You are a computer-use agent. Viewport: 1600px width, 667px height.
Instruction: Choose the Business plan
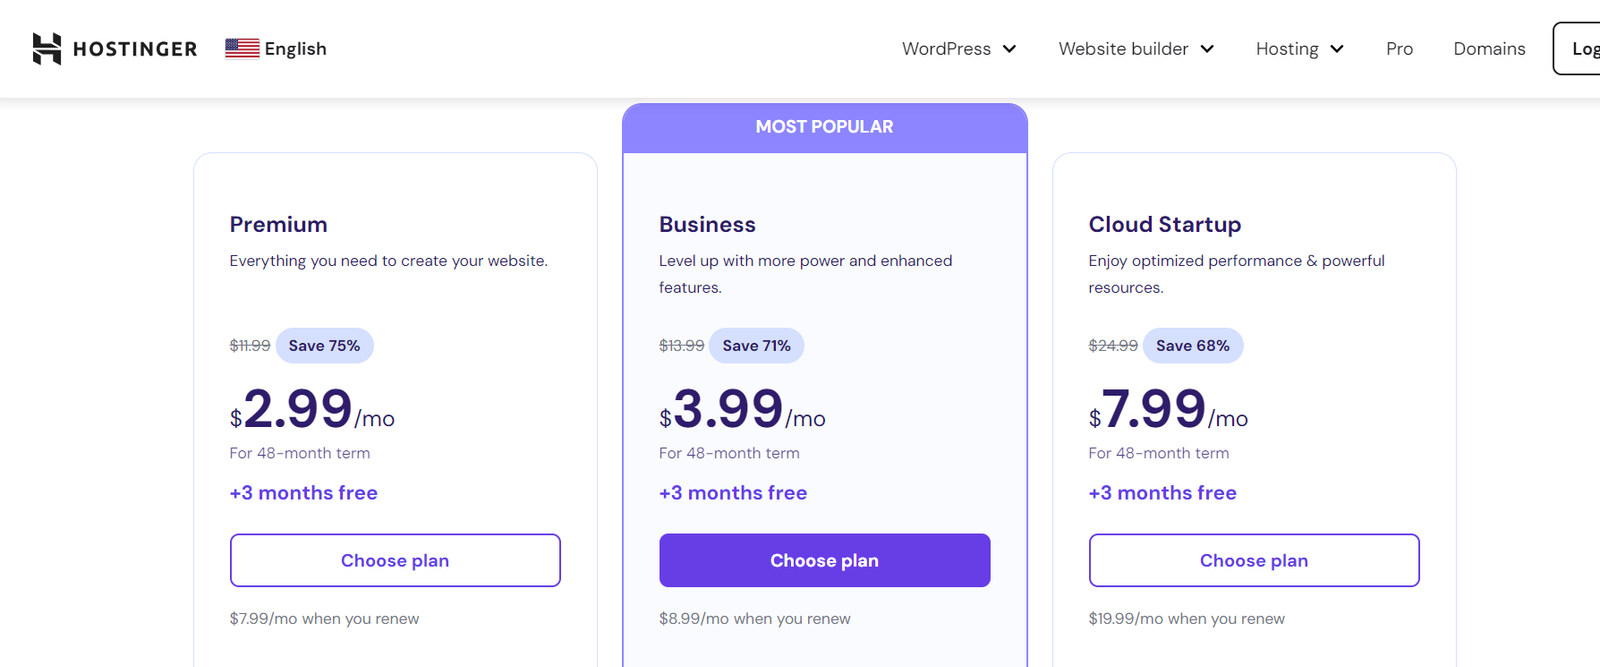pyautogui.click(x=824, y=560)
